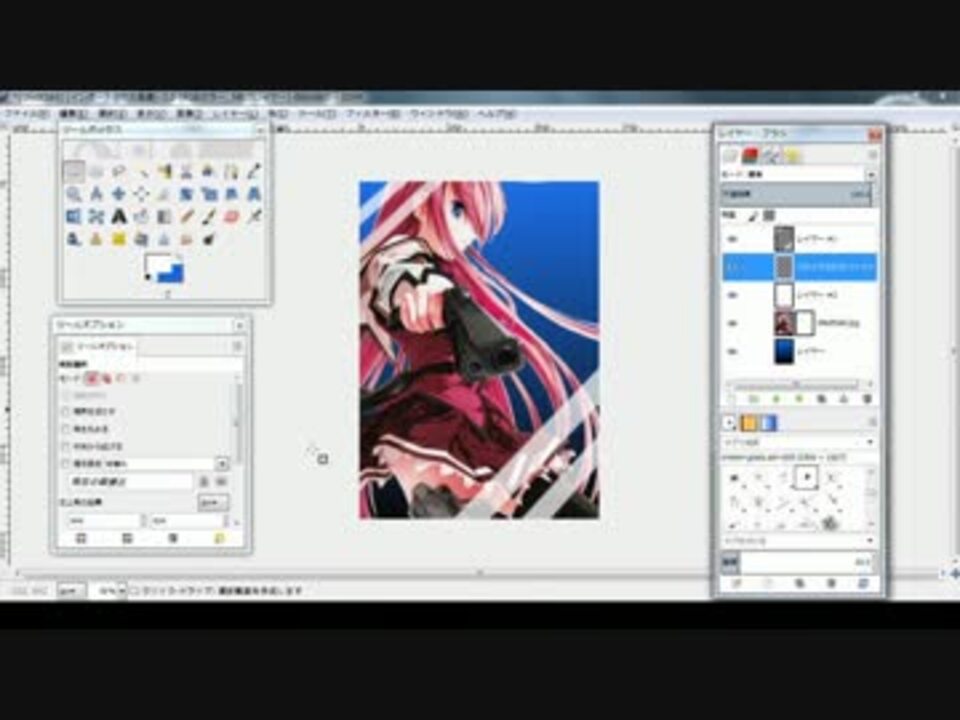Screen dimensions: 960x720
Task: Select the Measure tool
Action: [x=96, y=194]
